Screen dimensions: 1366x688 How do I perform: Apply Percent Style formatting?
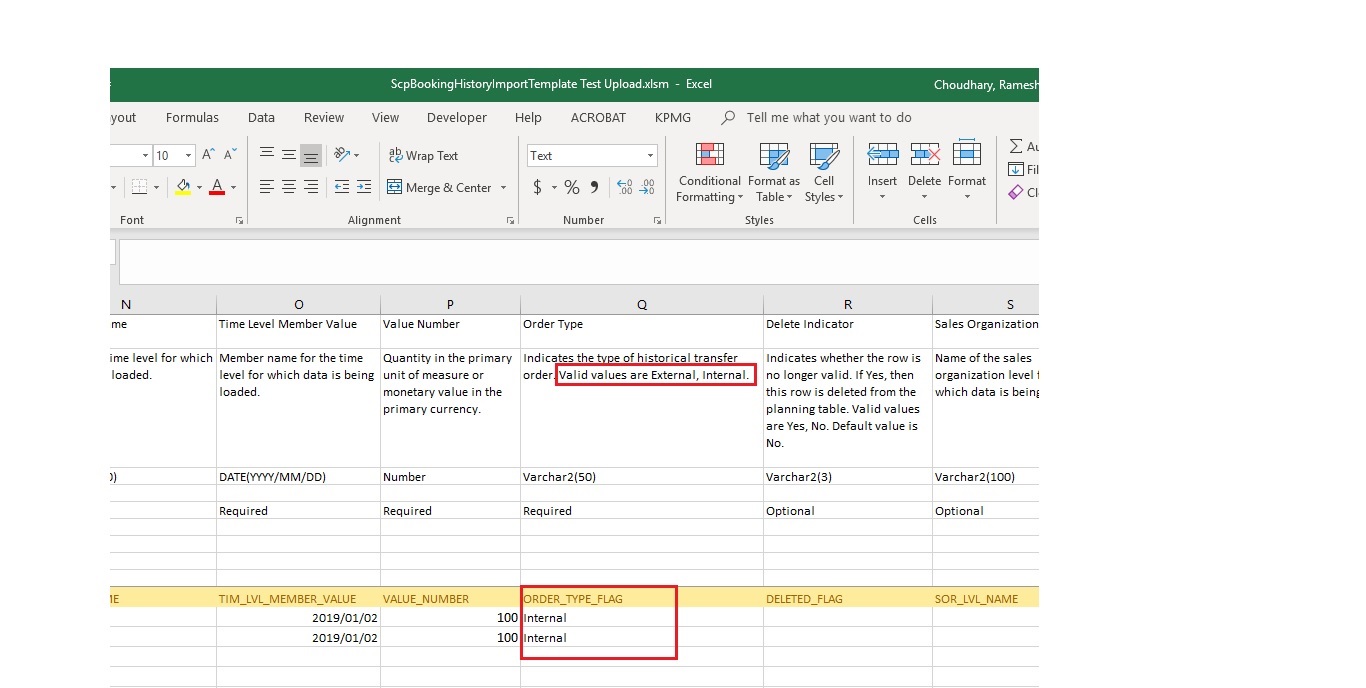[x=571, y=187]
